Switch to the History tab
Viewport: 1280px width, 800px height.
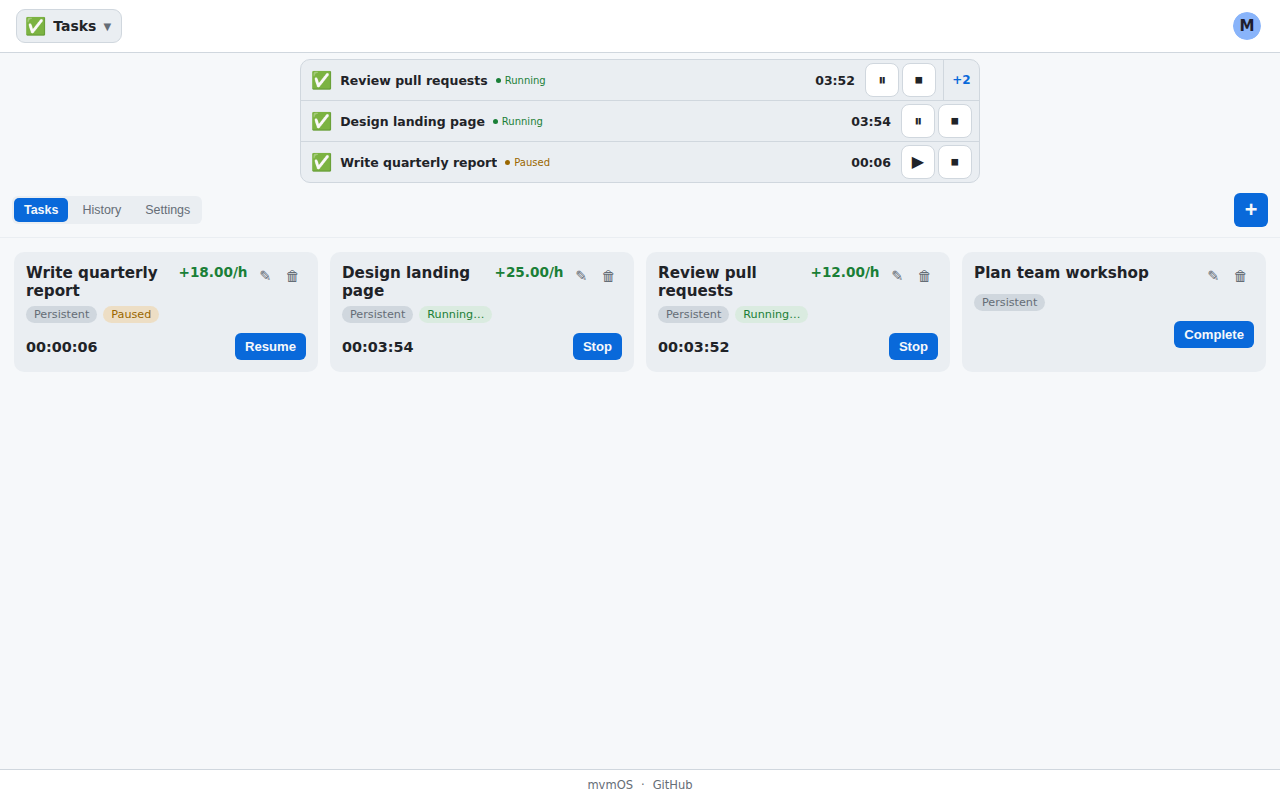point(102,210)
